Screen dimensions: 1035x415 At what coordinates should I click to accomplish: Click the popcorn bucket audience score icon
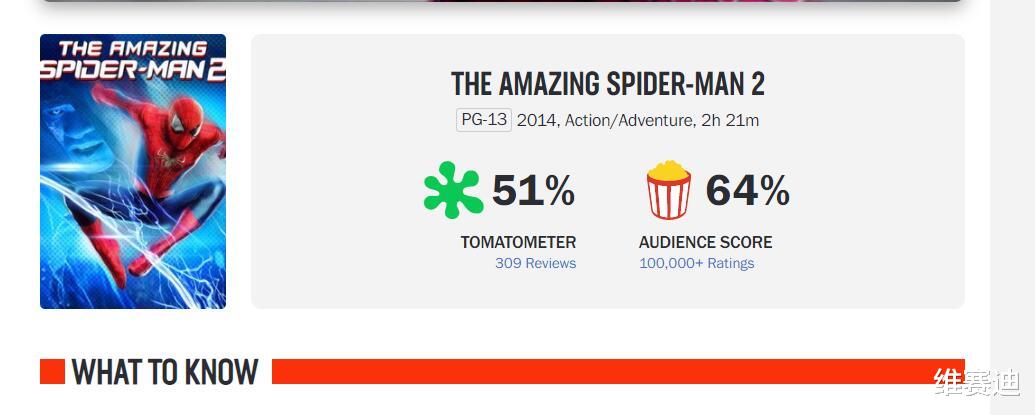pos(669,190)
